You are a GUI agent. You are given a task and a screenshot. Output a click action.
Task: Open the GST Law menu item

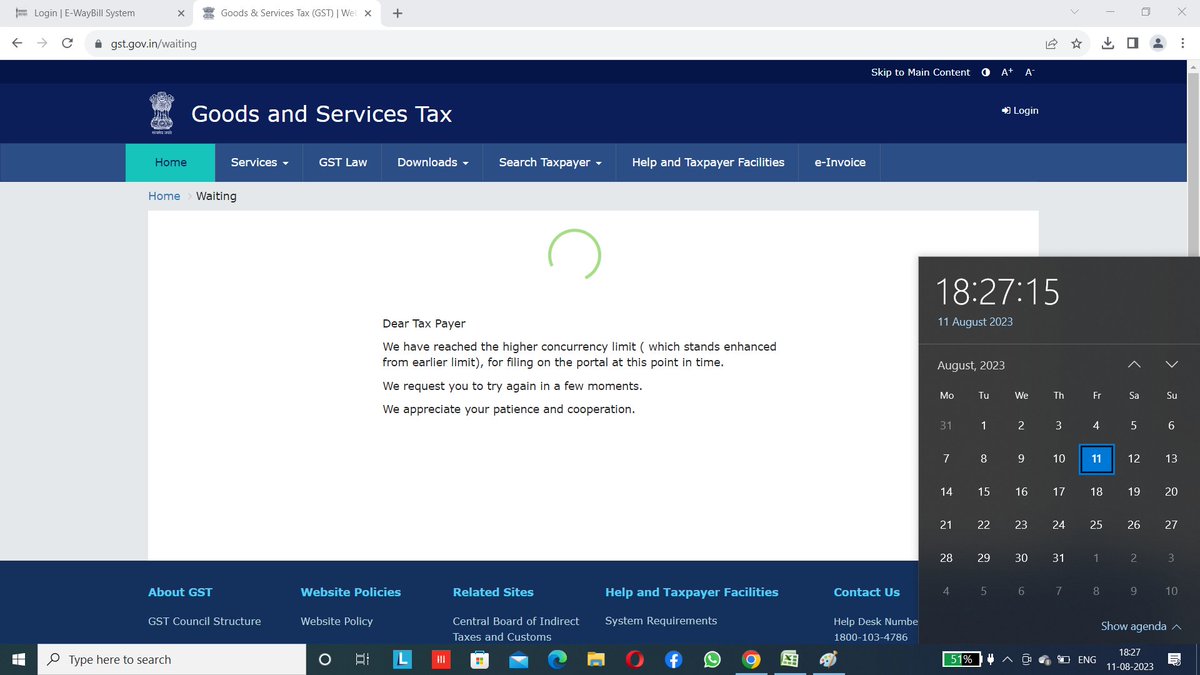click(343, 162)
